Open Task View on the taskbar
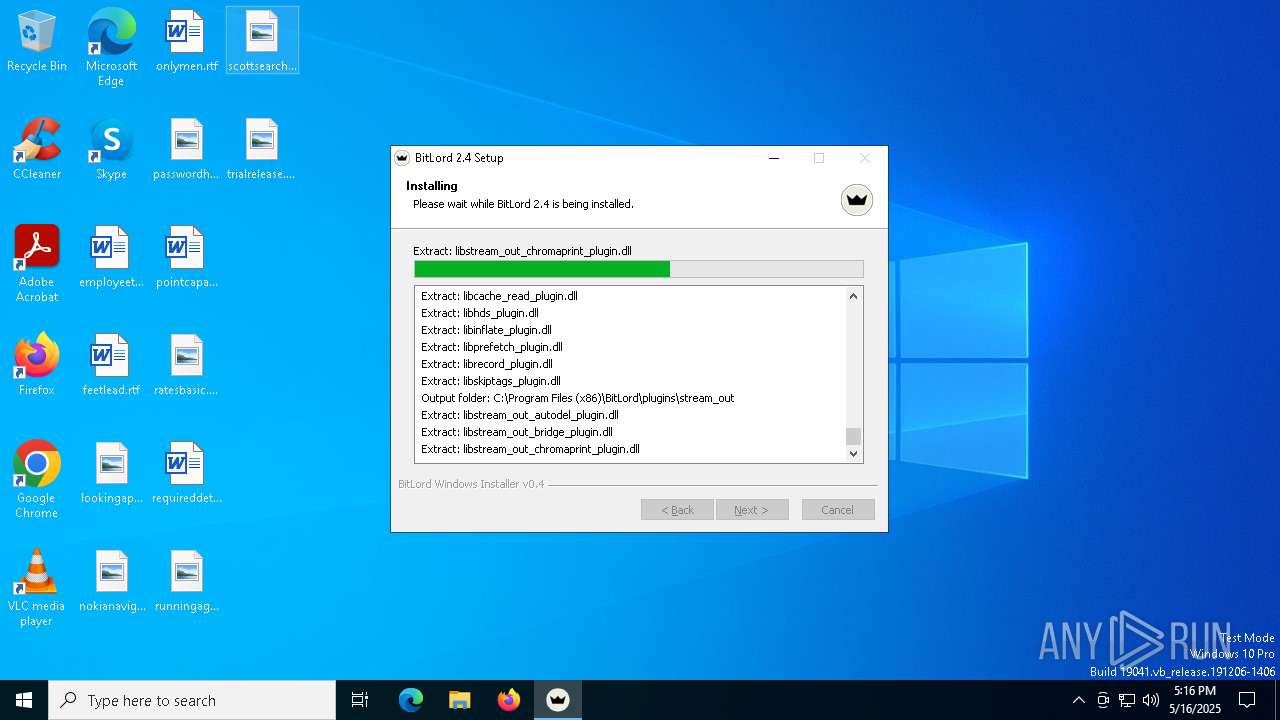The image size is (1280, 720). (360, 700)
